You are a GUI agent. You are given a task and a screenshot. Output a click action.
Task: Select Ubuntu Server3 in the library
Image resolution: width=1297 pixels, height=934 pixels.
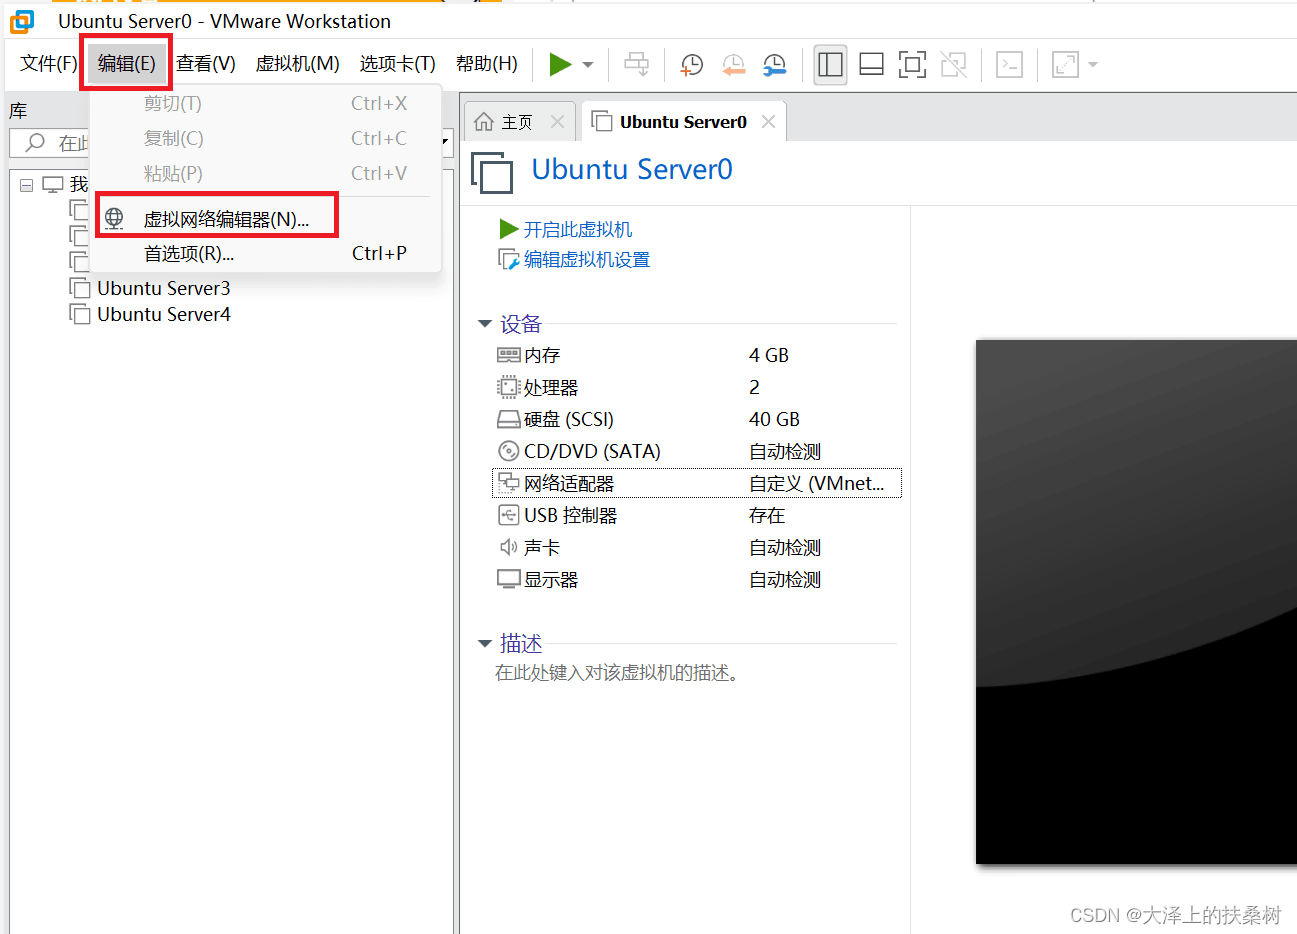coord(164,288)
